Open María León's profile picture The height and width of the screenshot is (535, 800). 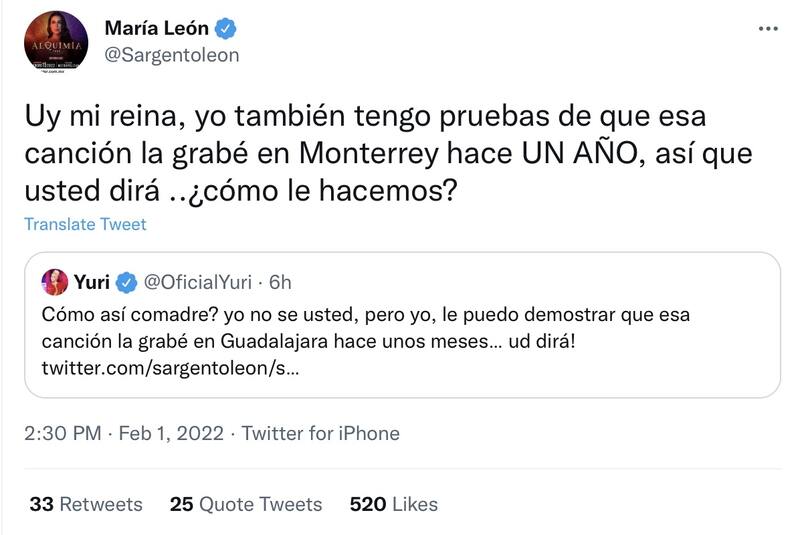click(56, 42)
